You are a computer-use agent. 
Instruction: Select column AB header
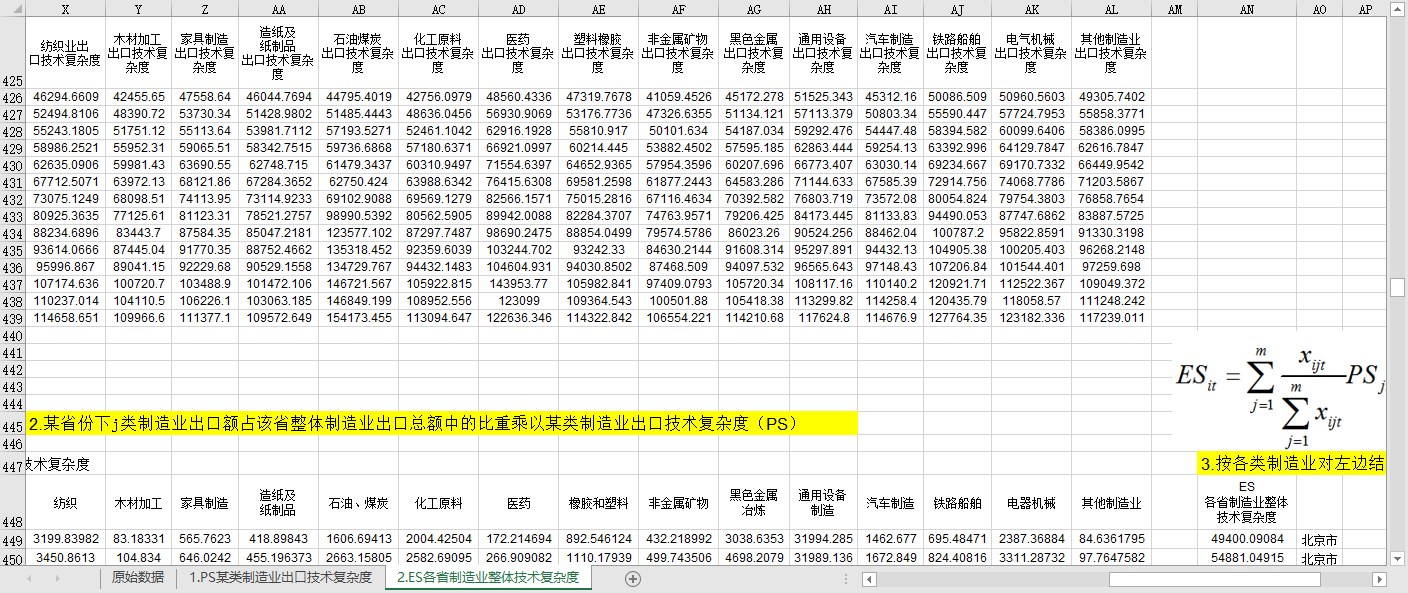pos(359,8)
